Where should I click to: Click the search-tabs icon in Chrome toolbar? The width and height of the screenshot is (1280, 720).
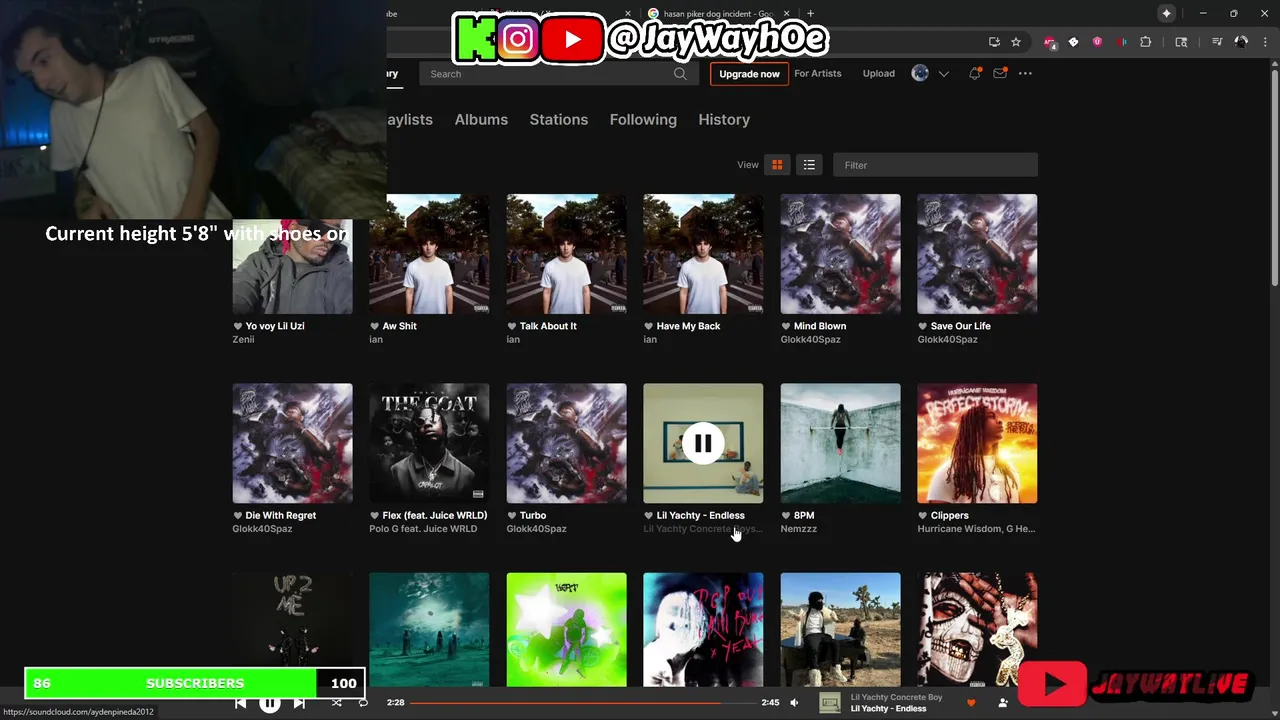tap(1181, 42)
